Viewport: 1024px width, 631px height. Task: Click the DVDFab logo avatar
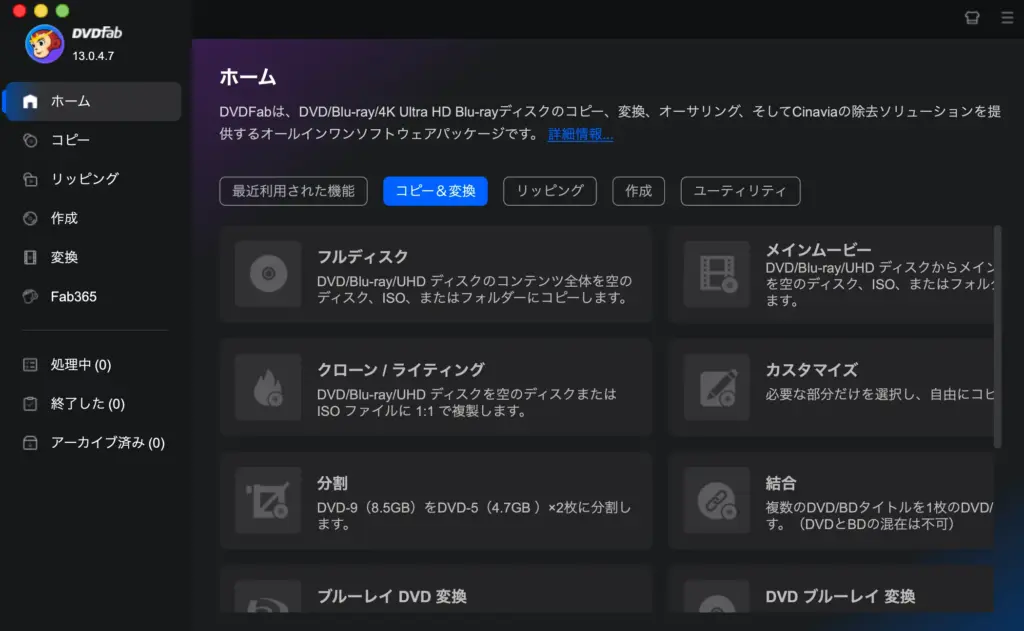[43, 43]
